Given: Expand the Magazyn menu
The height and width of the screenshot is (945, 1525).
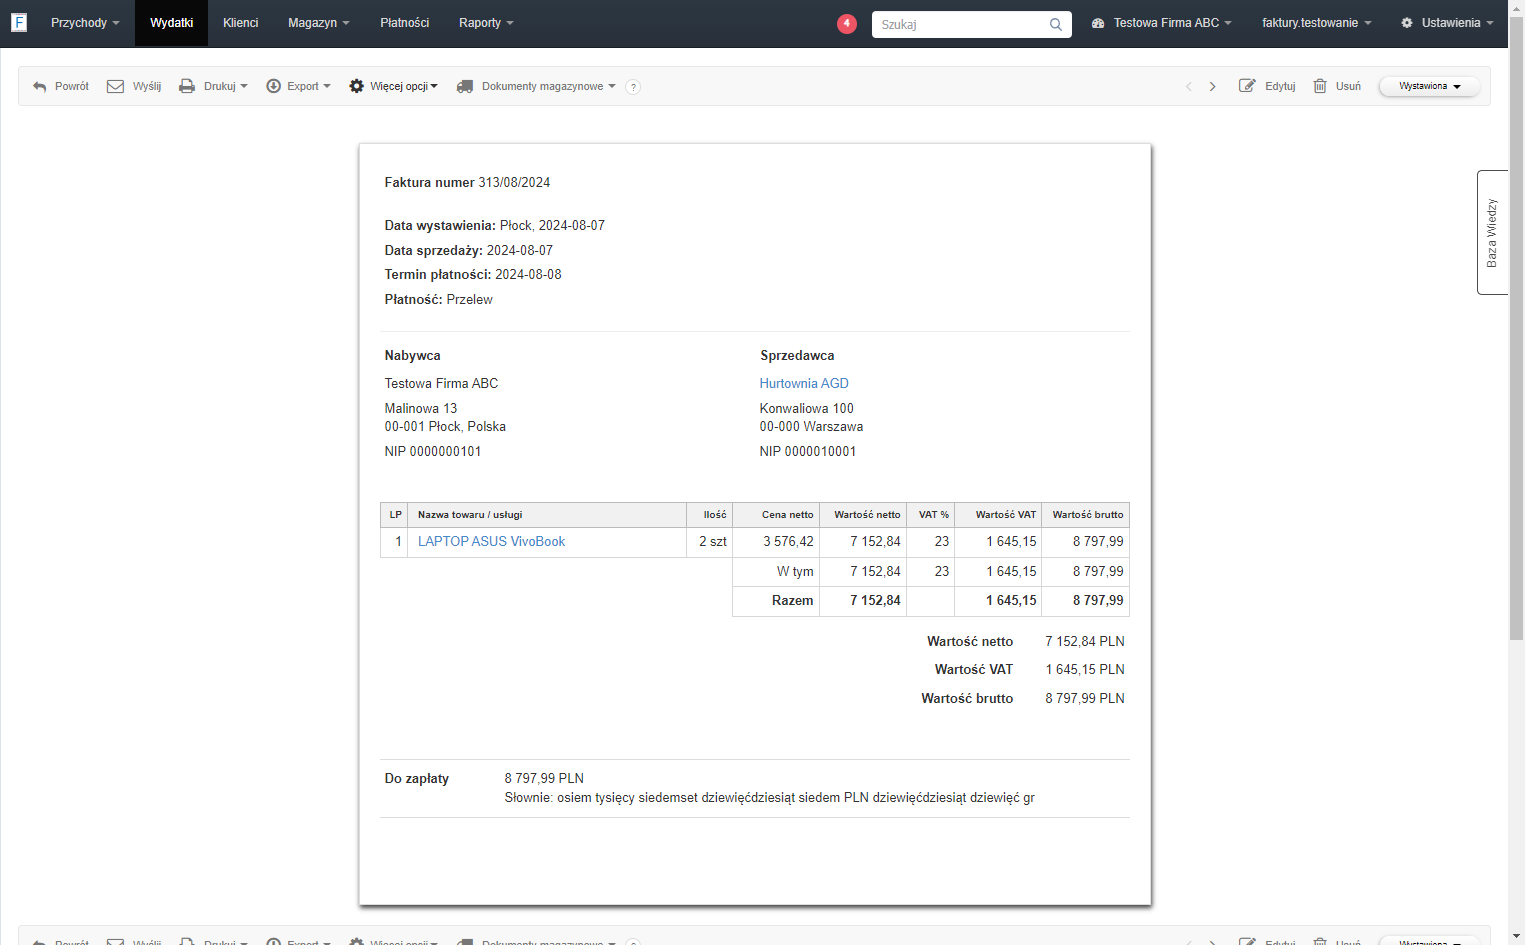Looking at the screenshot, I should point(318,23).
